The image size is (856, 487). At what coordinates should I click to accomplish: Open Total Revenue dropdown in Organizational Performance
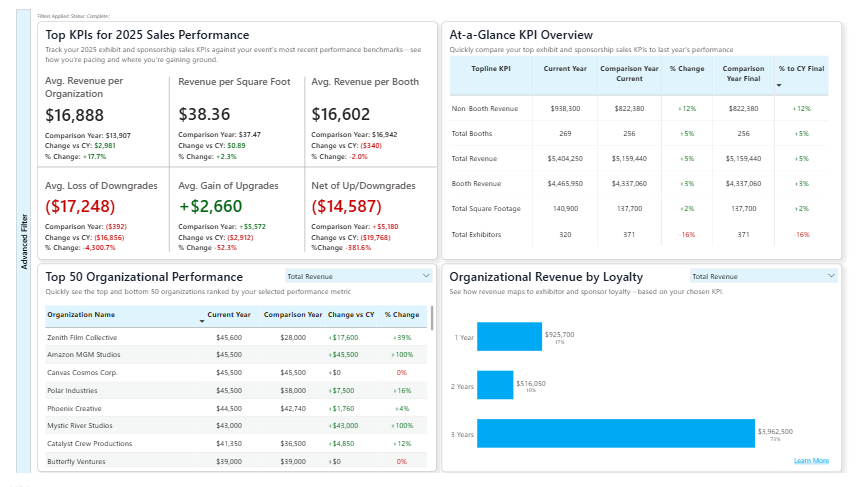point(356,276)
